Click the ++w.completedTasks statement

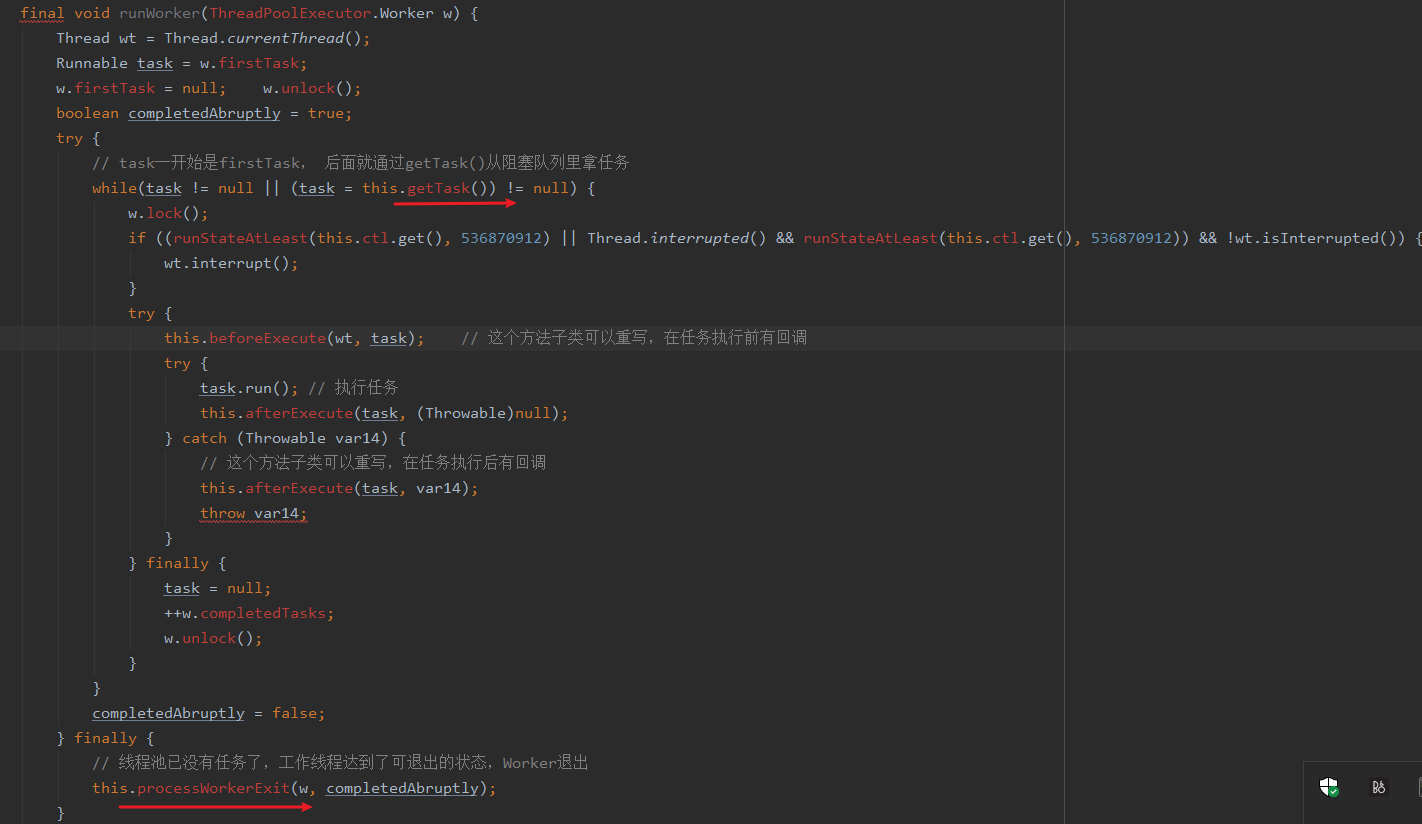point(249,613)
